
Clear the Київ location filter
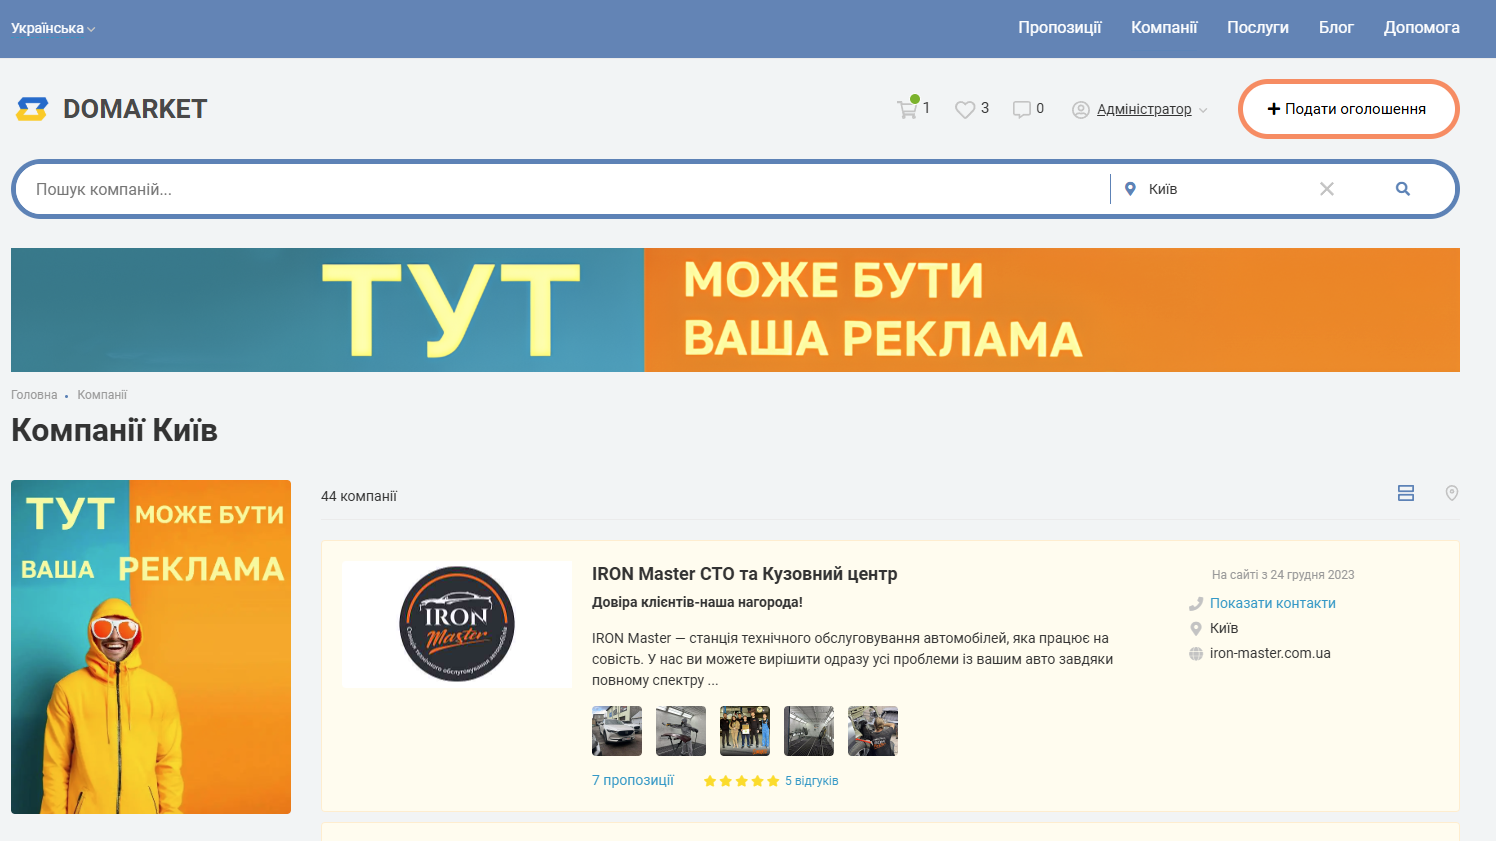click(1327, 189)
